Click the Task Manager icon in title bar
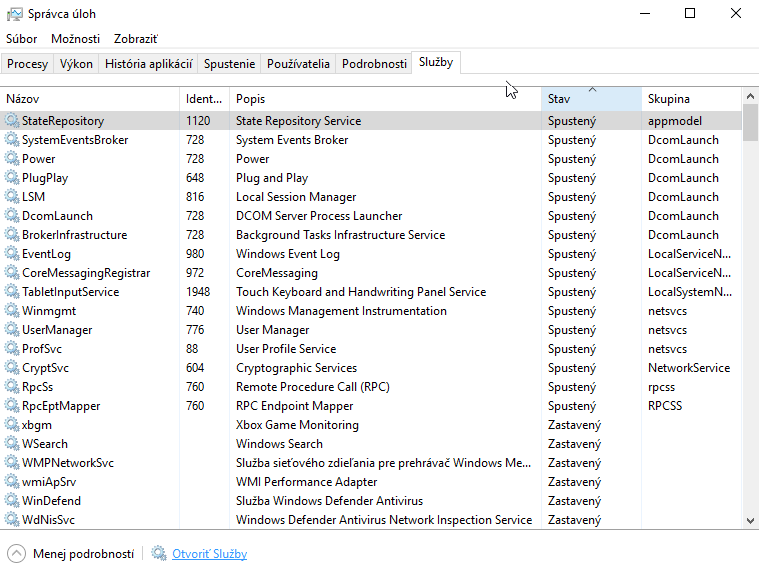759x578 pixels. (15, 14)
